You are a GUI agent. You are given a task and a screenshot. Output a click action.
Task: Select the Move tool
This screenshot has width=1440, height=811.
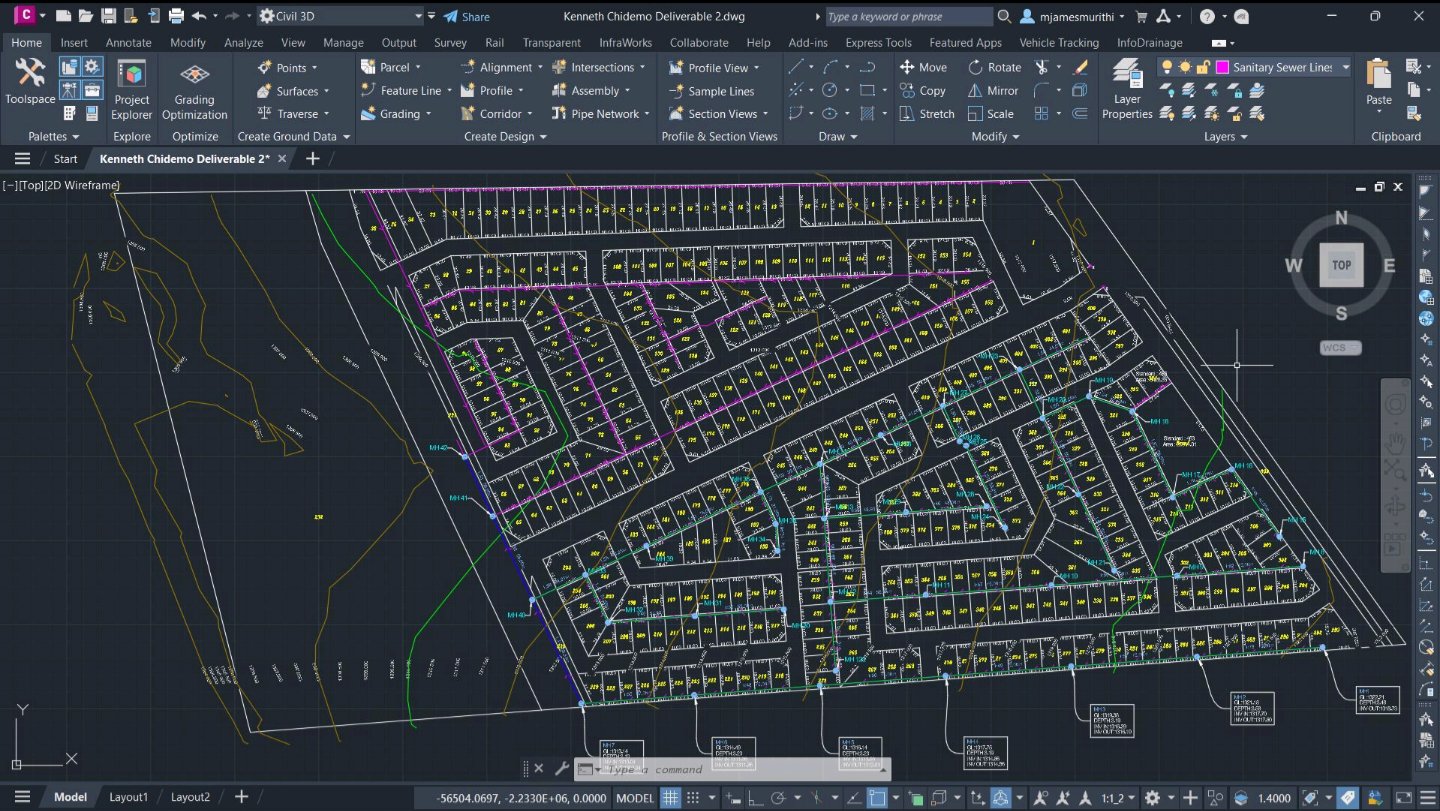coord(923,67)
